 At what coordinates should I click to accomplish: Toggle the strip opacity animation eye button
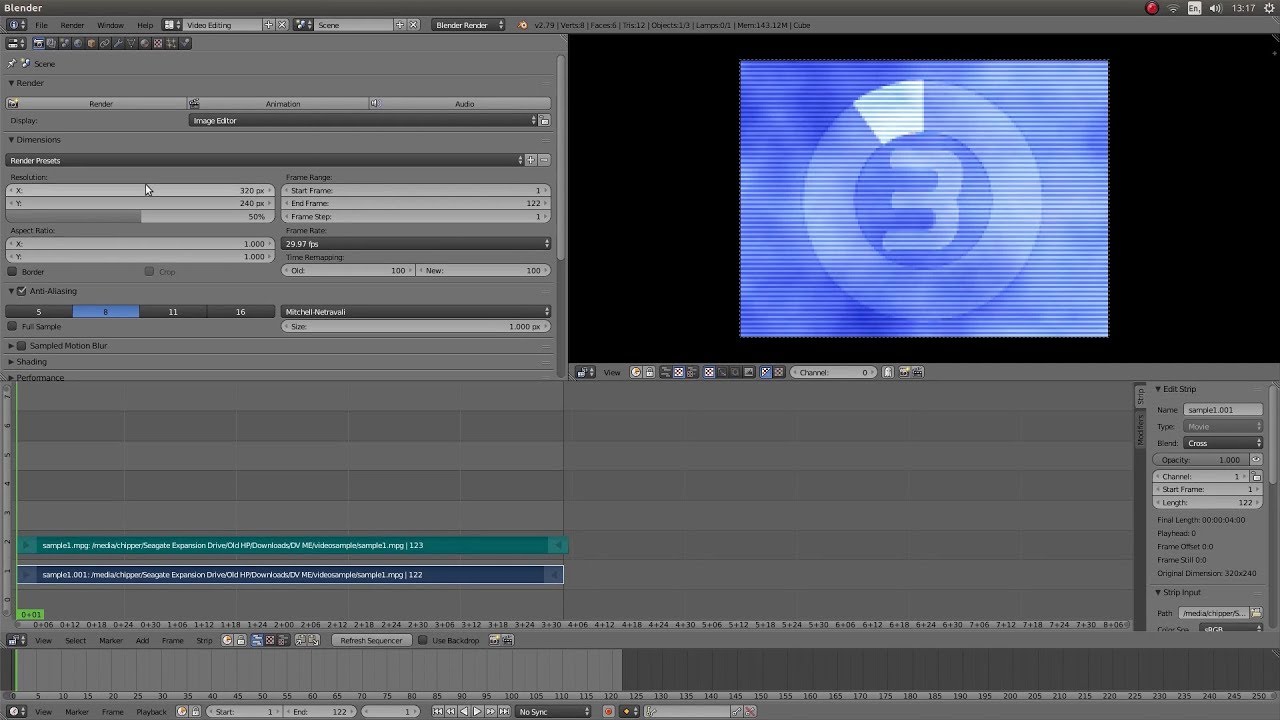click(x=1256, y=460)
